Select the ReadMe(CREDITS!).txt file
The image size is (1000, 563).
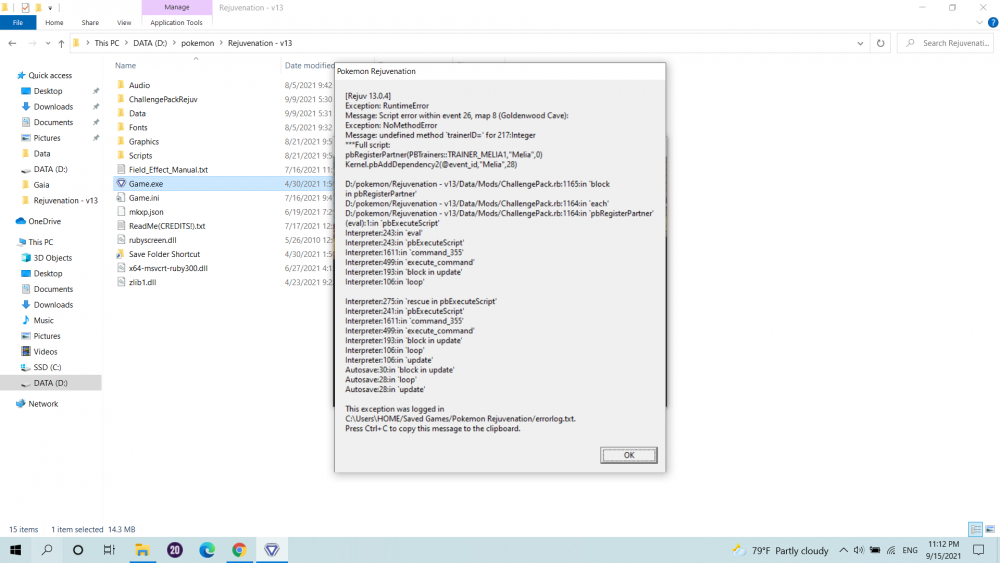click(166, 226)
